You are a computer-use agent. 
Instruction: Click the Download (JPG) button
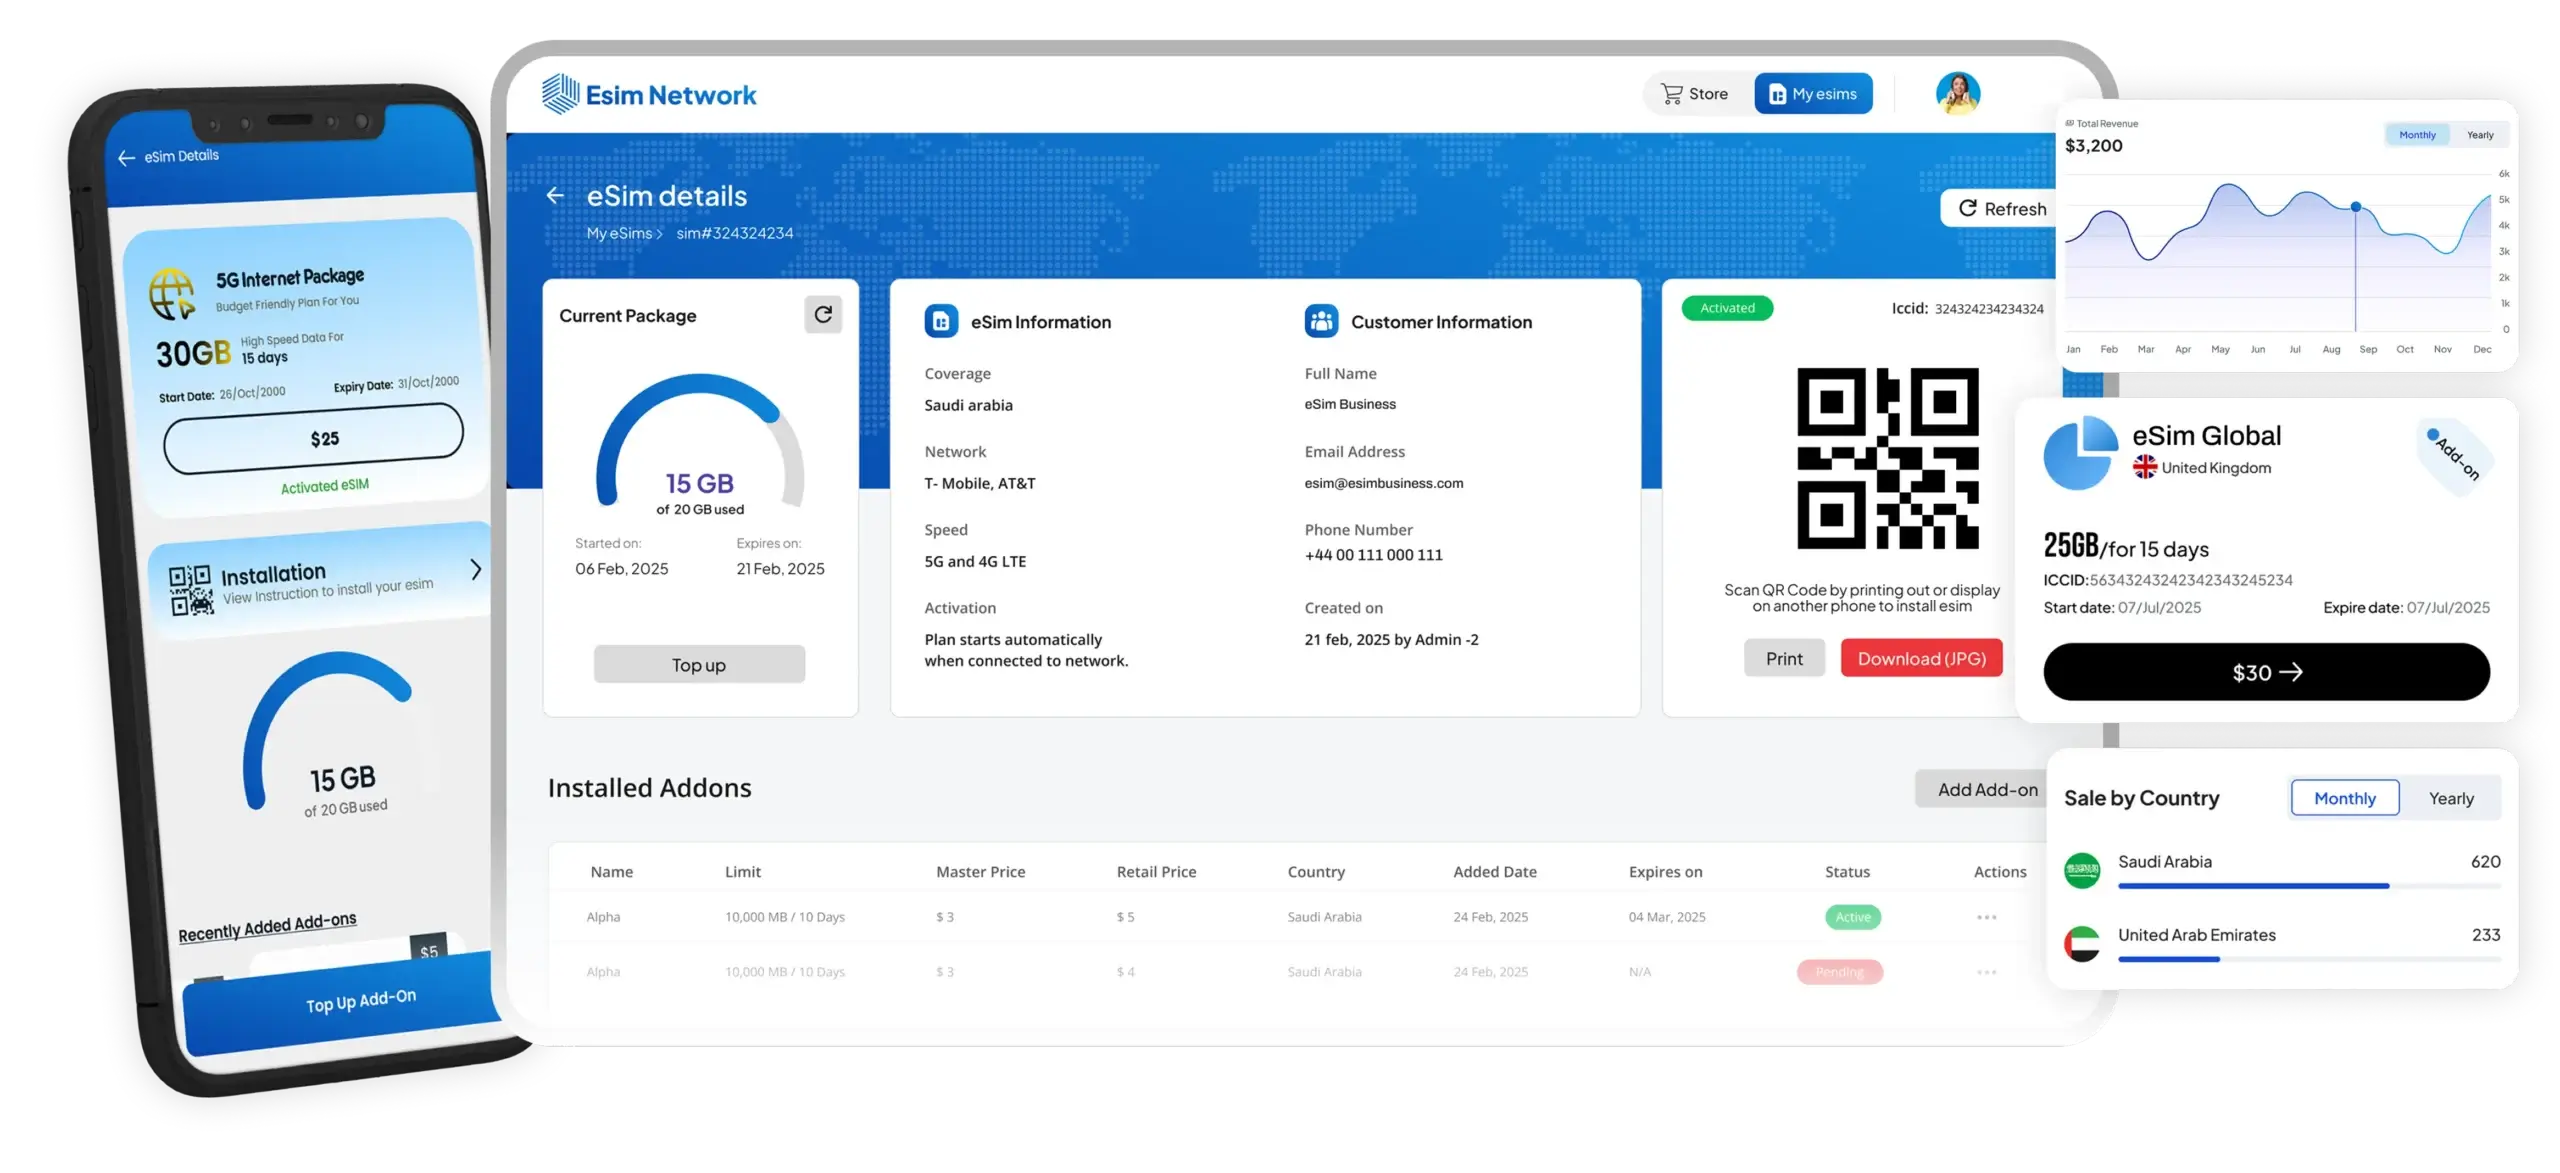point(1921,658)
